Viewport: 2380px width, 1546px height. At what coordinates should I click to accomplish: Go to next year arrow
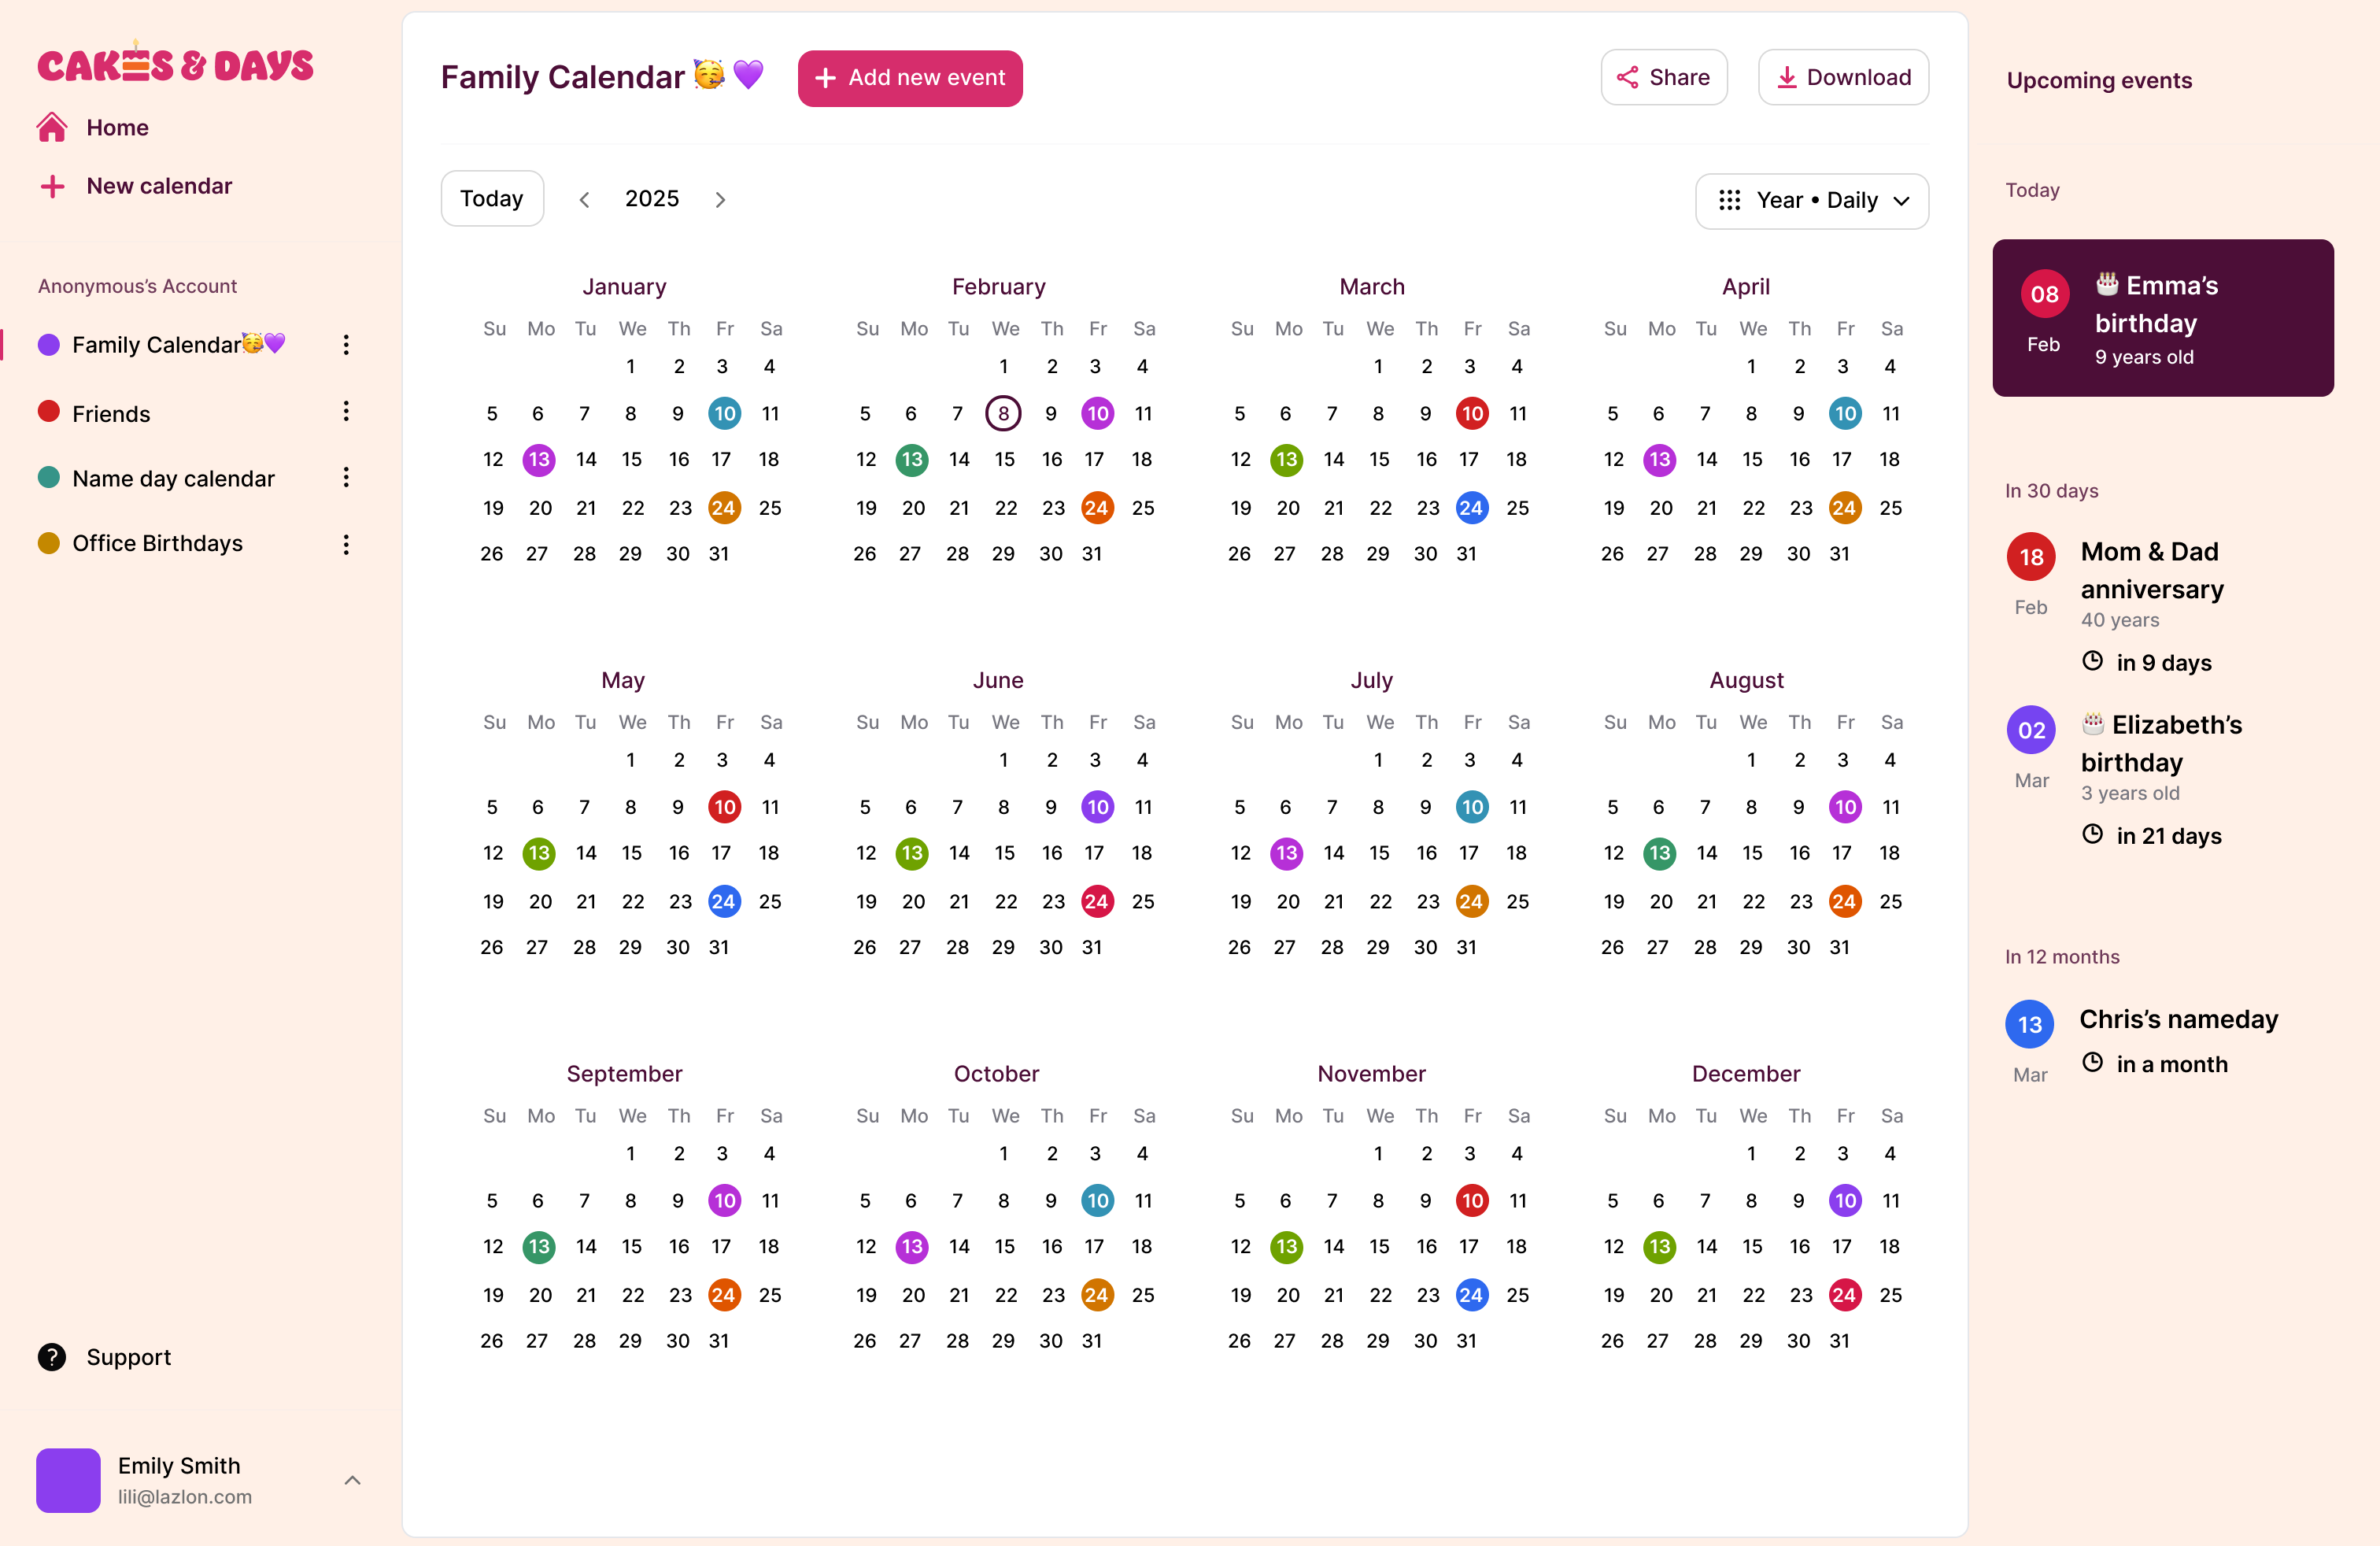coord(720,200)
